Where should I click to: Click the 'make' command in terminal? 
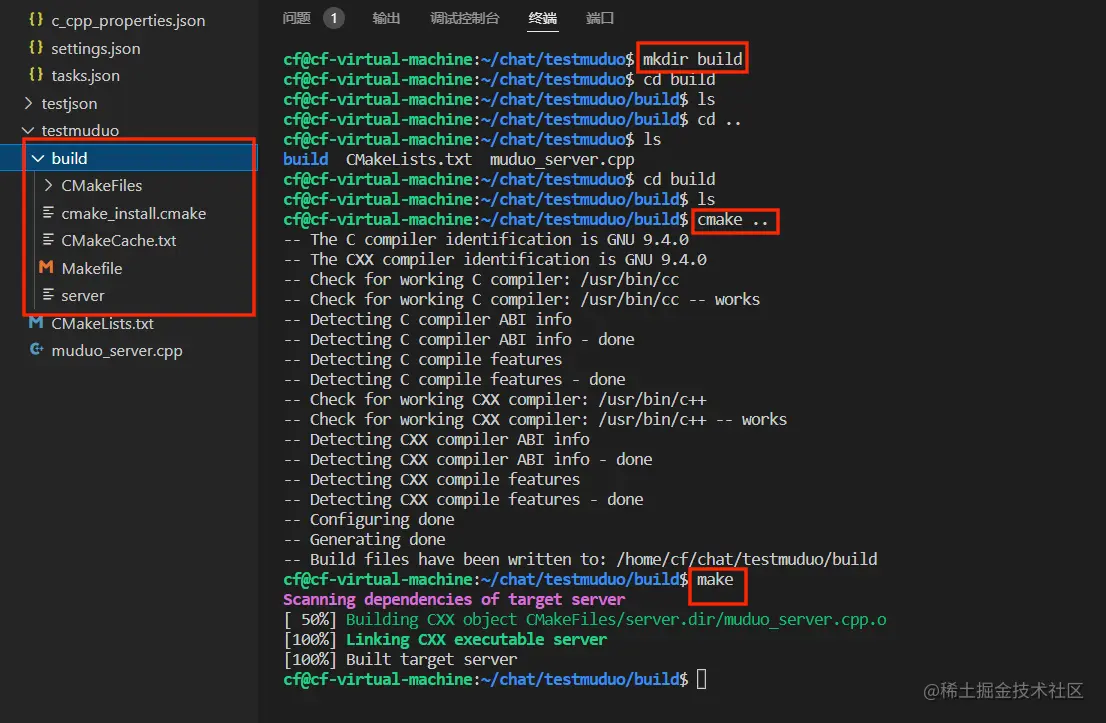[x=715, y=580]
